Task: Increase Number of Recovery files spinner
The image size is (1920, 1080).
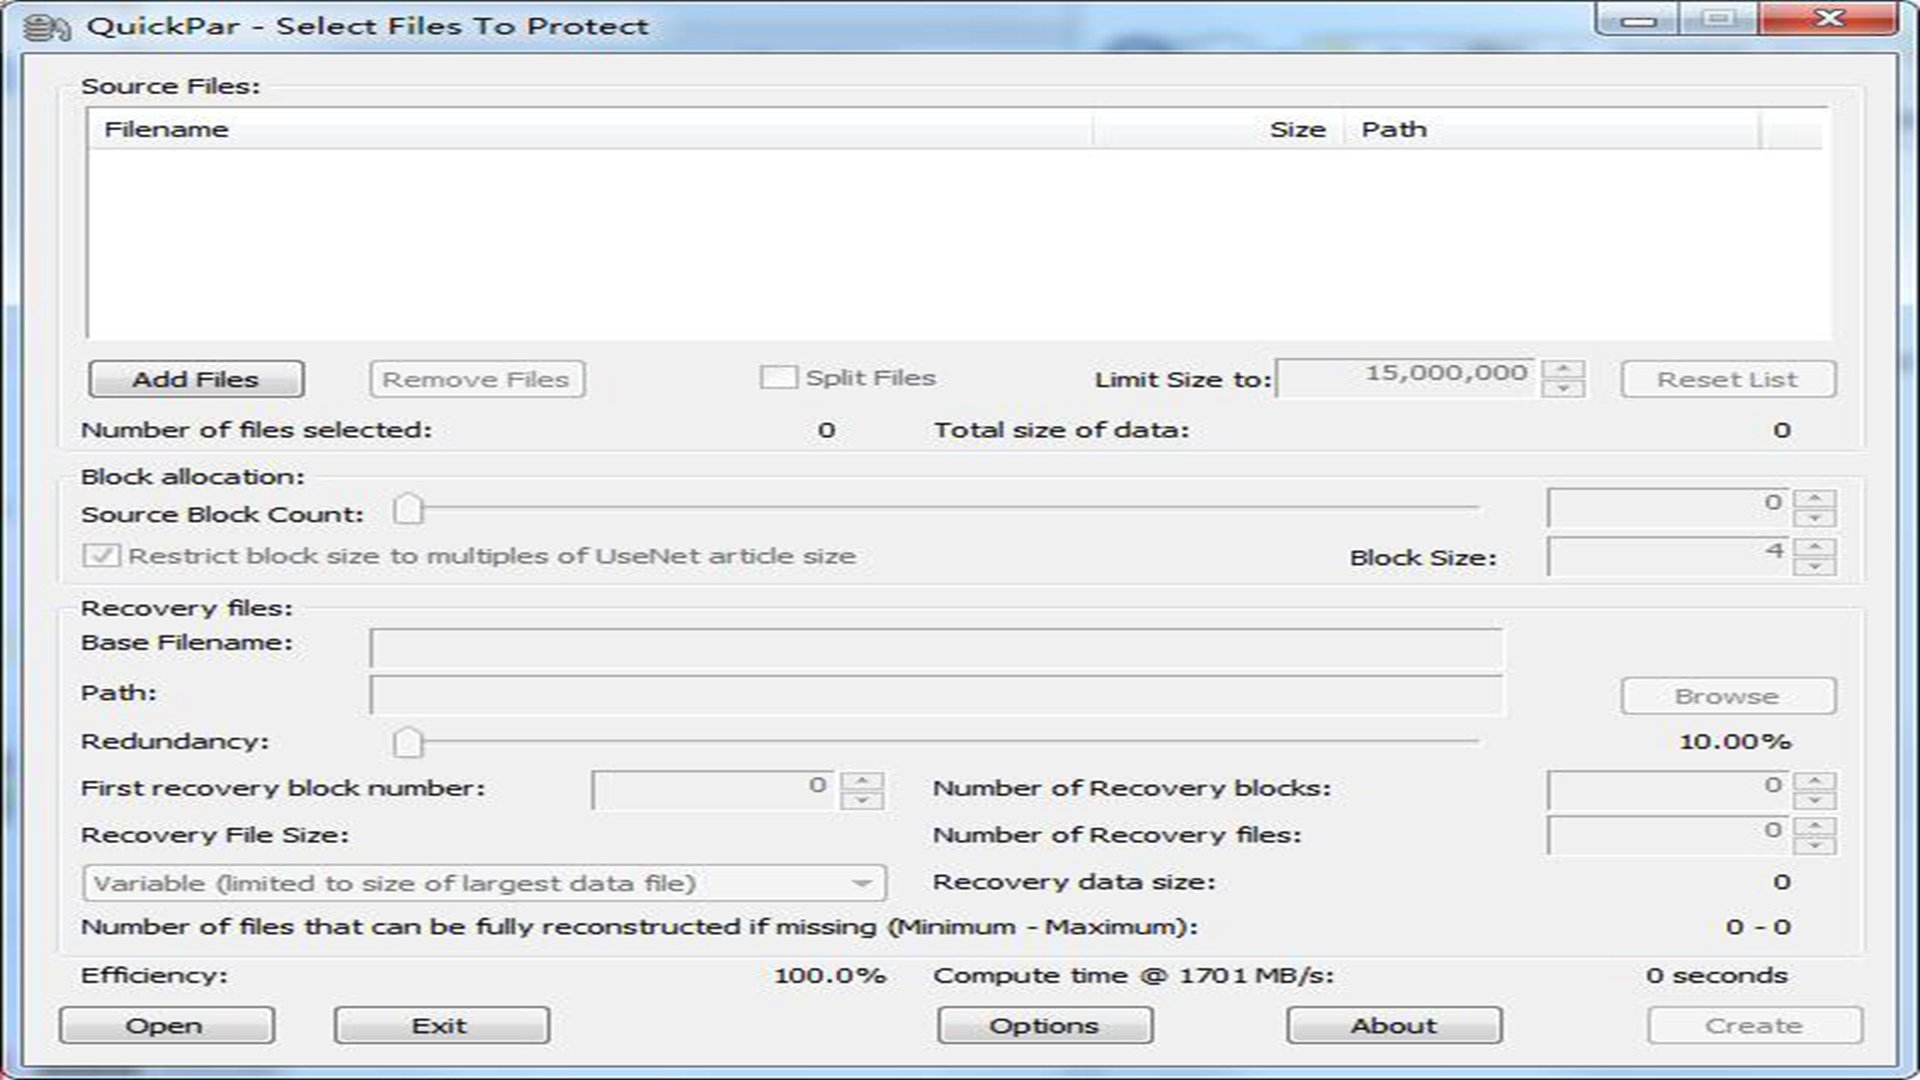Action: pyautogui.click(x=1814, y=826)
